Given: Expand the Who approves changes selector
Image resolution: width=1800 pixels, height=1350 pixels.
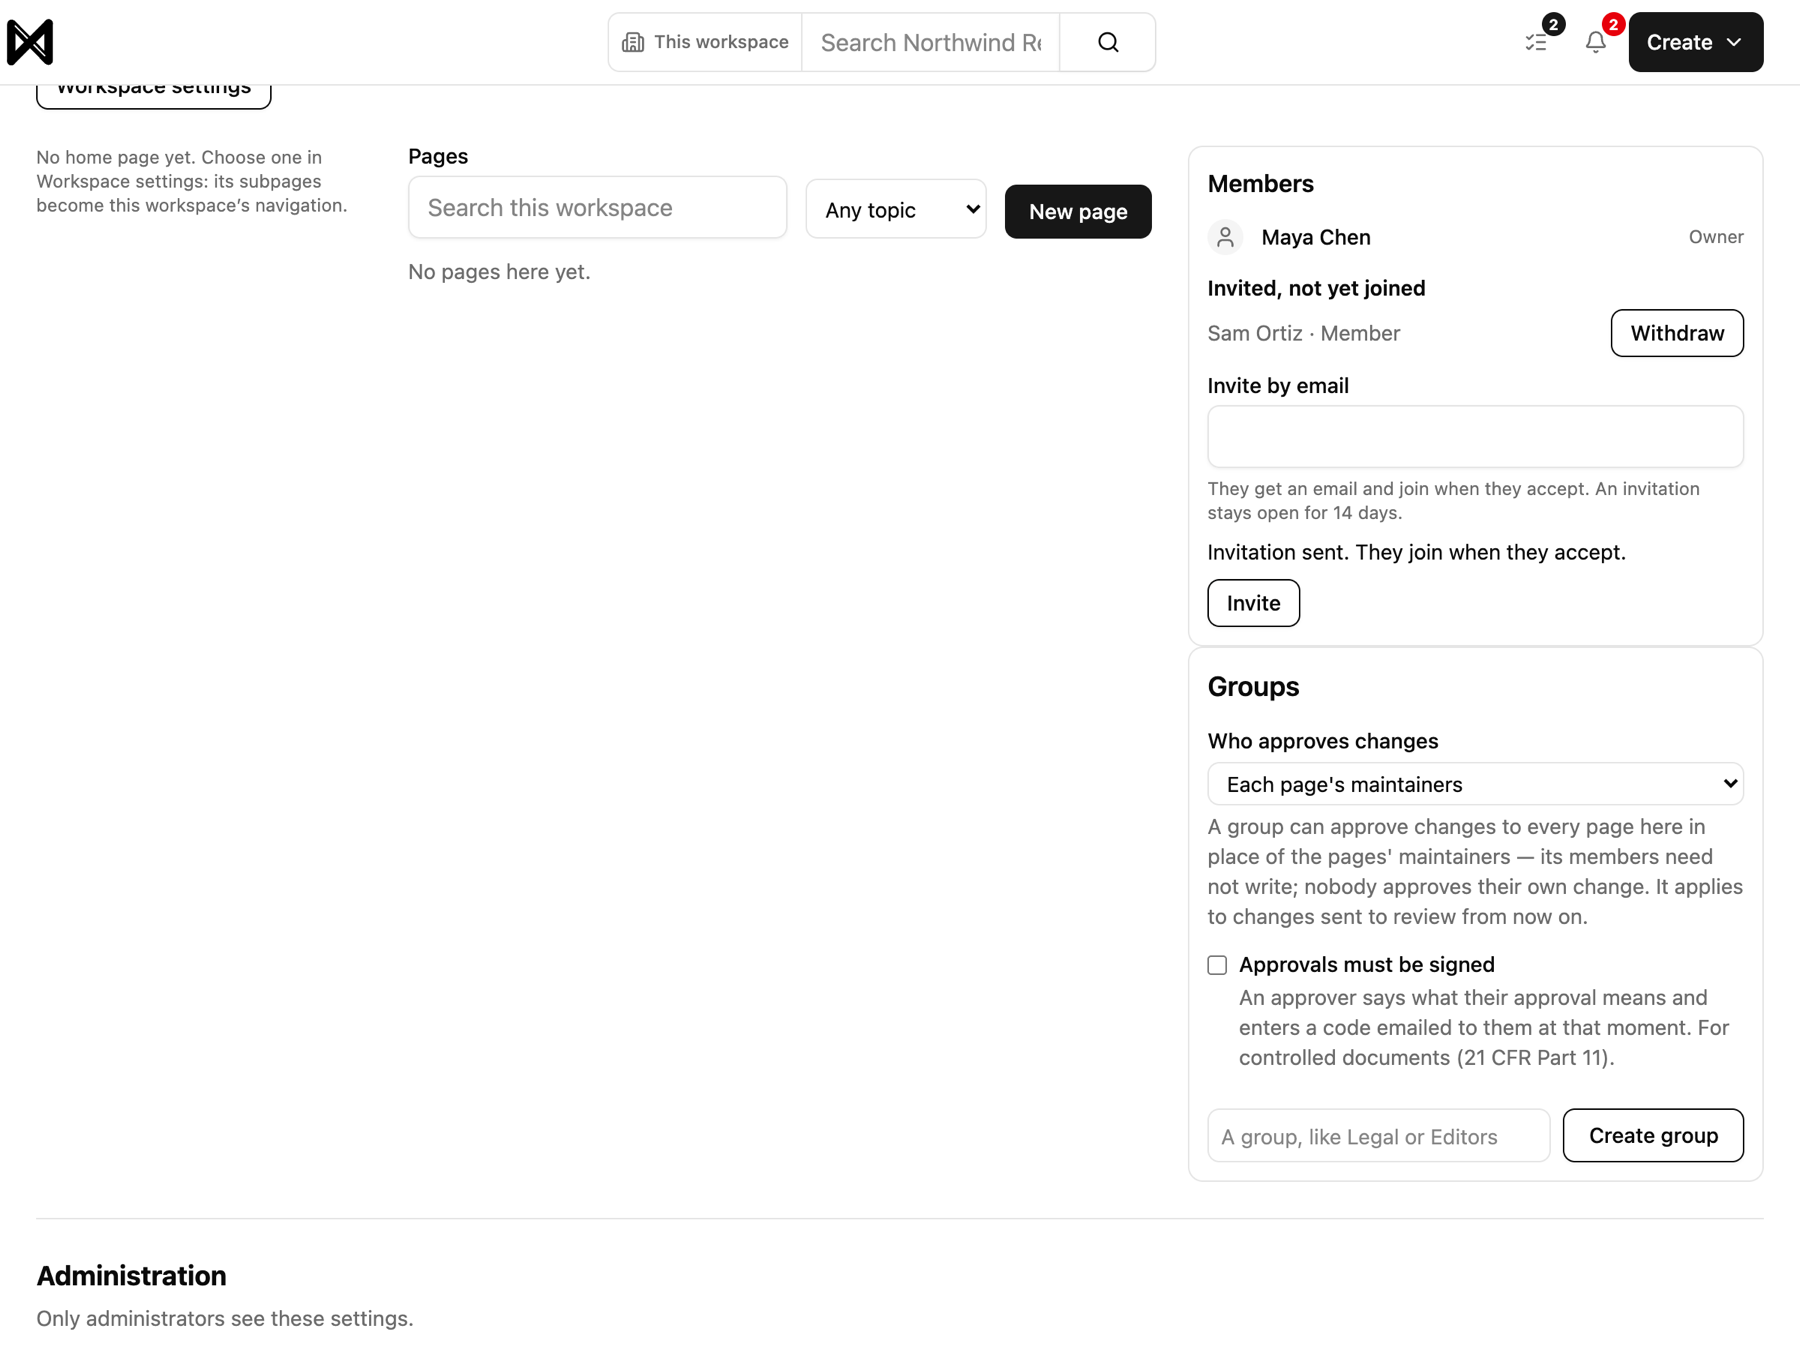Looking at the screenshot, I should [1475, 784].
